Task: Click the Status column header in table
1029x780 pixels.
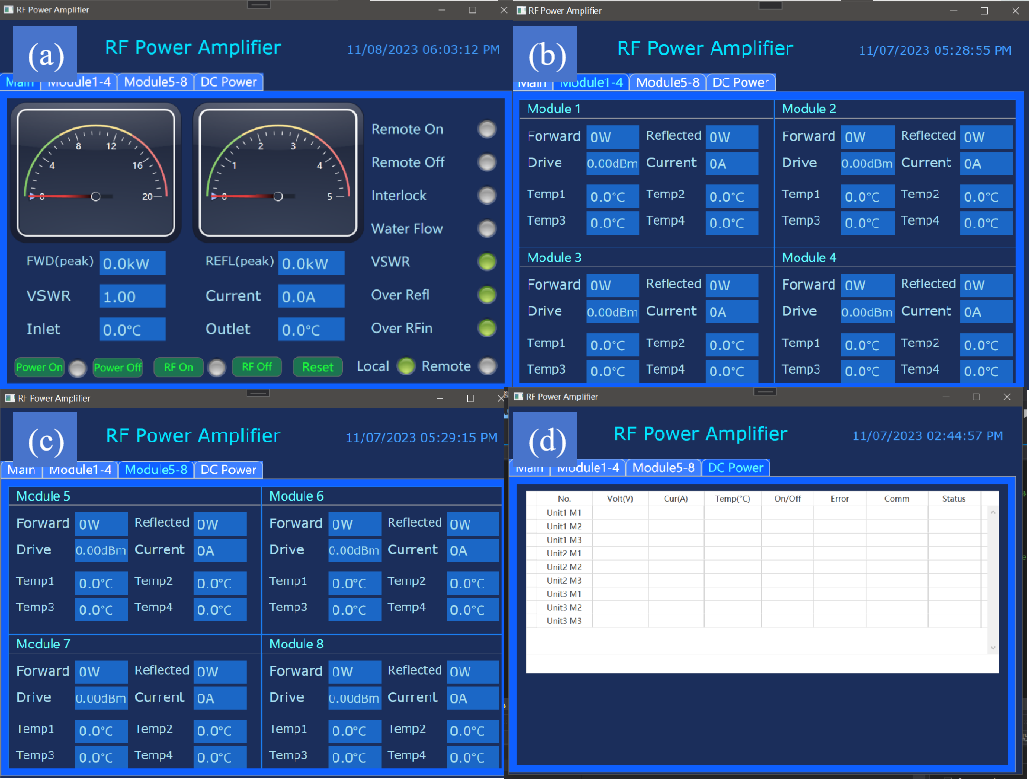Action: click(953, 499)
